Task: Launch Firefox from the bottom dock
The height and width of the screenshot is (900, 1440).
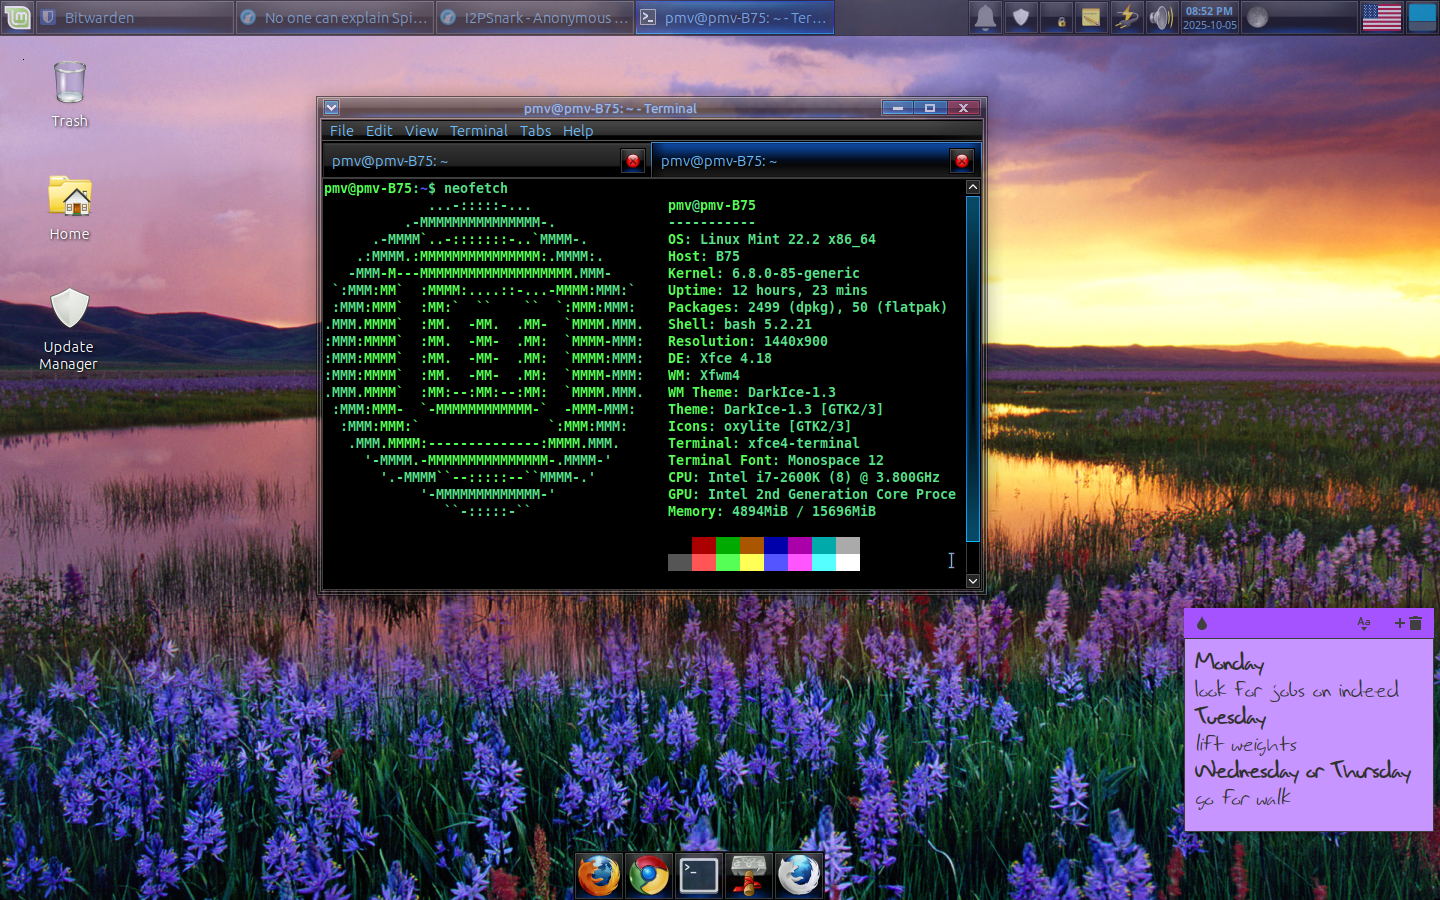Action: click(599, 876)
